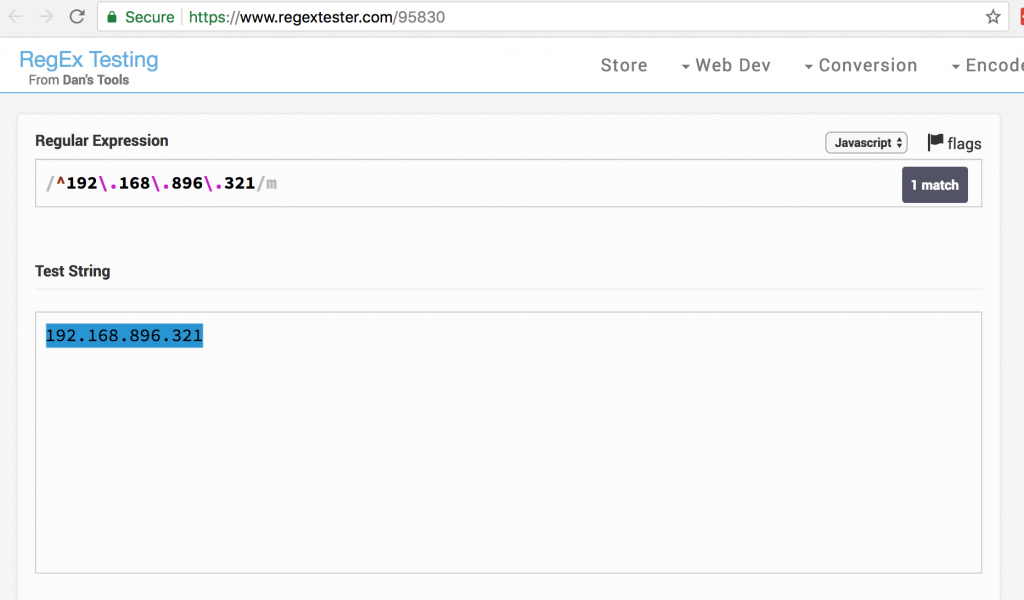Click the flags link text
The image size is (1024, 600).
[x=963, y=143]
